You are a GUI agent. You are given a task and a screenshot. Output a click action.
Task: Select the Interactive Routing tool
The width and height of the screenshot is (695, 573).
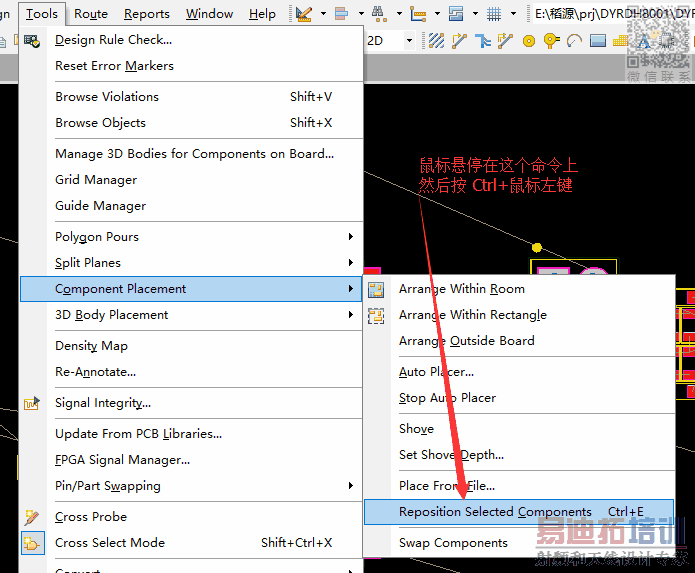tap(459, 41)
